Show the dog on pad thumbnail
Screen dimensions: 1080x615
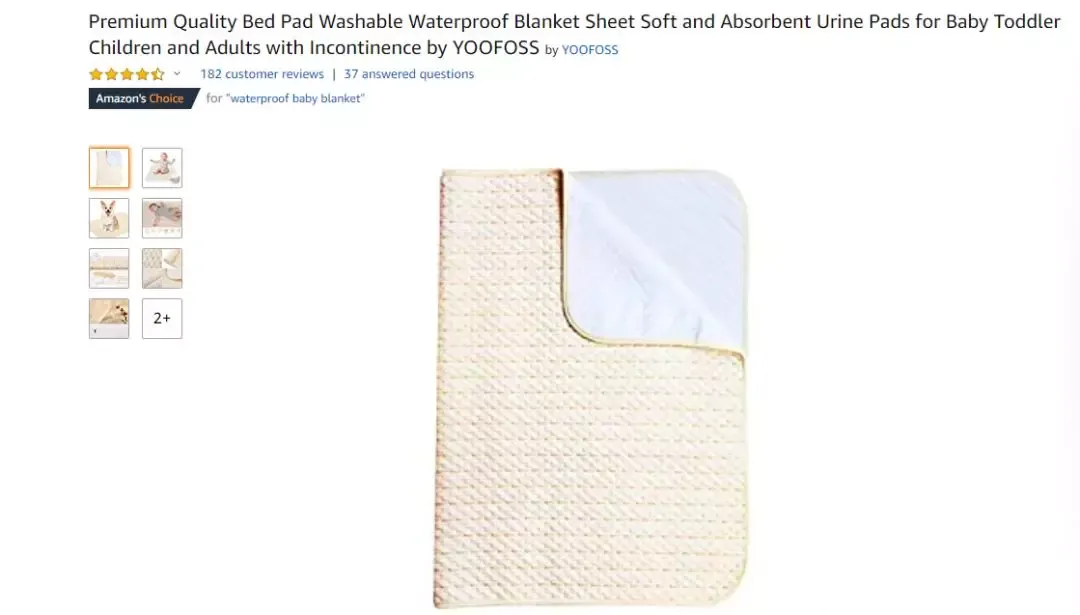coord(109,218)
